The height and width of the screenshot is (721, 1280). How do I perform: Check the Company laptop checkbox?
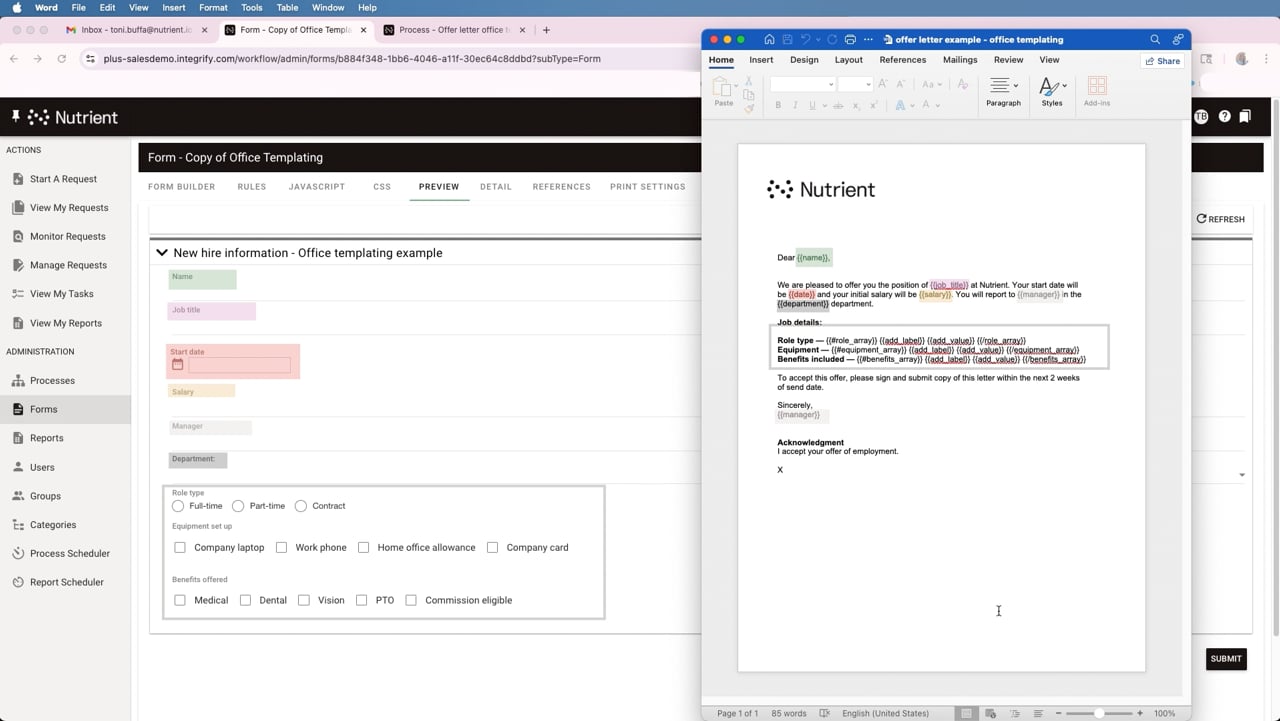[180, 548]
